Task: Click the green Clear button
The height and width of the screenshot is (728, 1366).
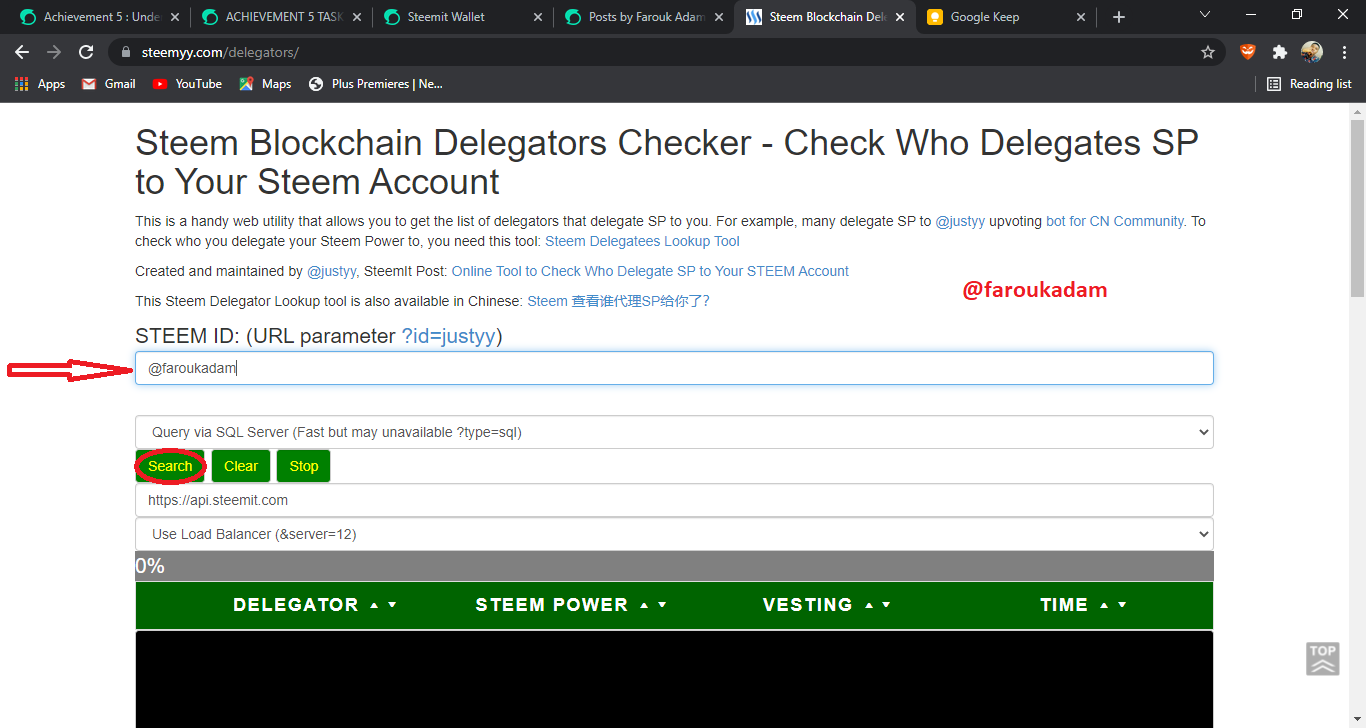Action: click(241, 466)
